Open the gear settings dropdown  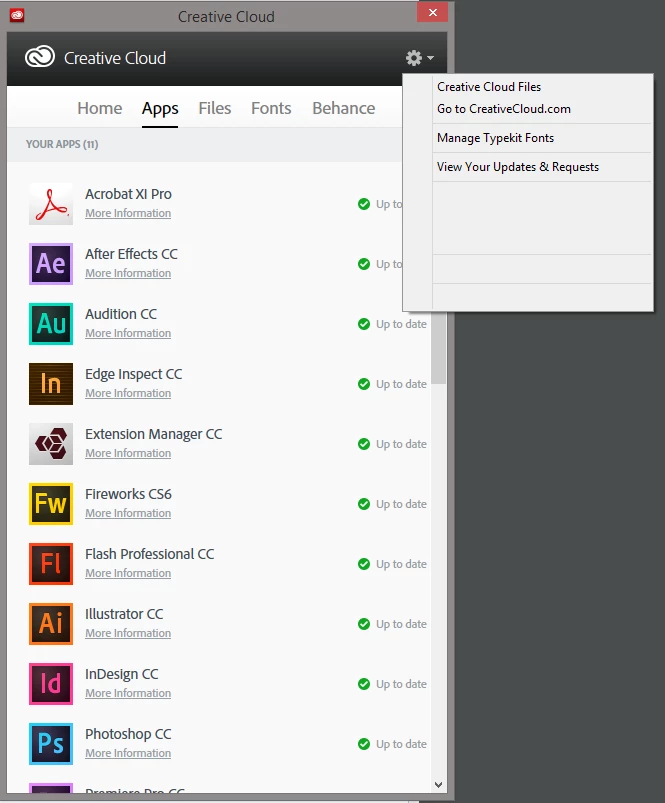tap(419, 58)
